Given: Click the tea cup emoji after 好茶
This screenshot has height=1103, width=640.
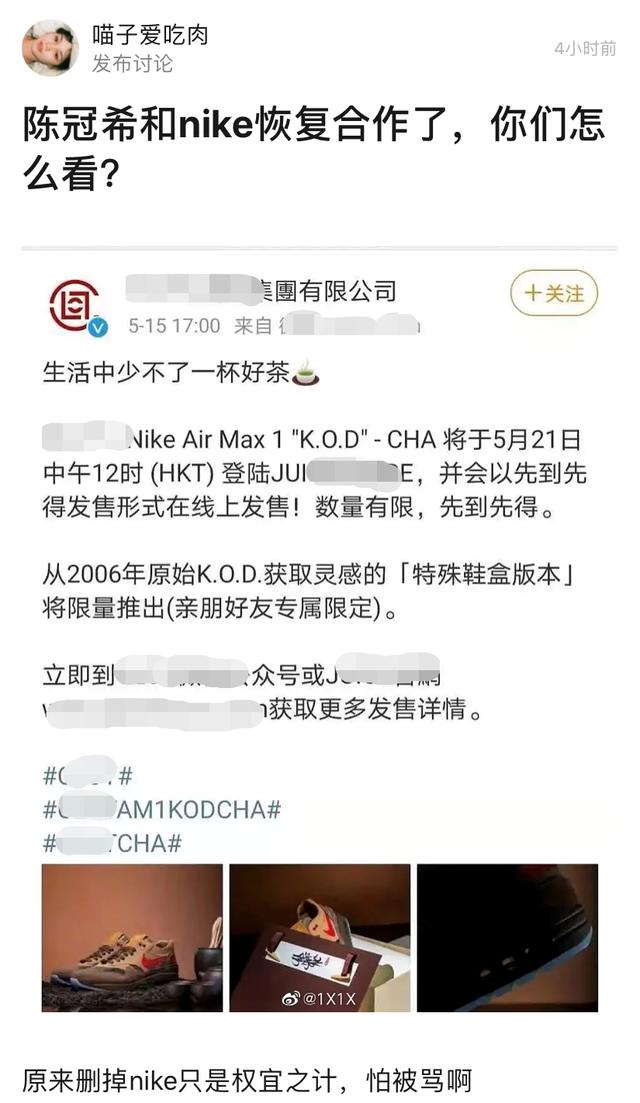Looking at the screenshot, I should coord(305,372).
